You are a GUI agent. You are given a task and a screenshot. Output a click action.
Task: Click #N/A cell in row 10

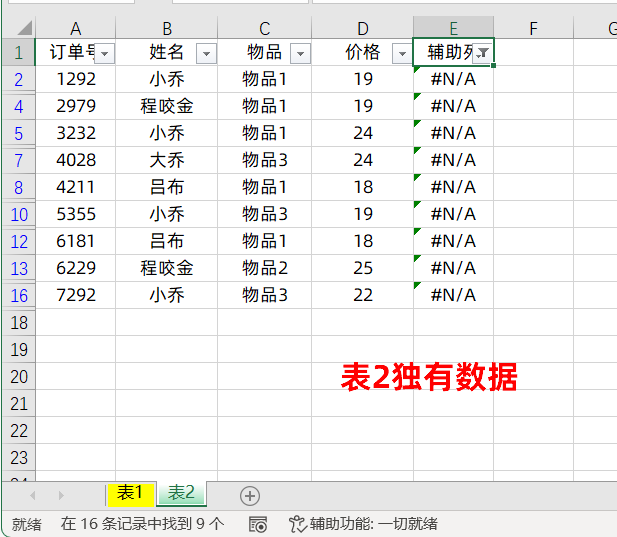tap(453, 214)
